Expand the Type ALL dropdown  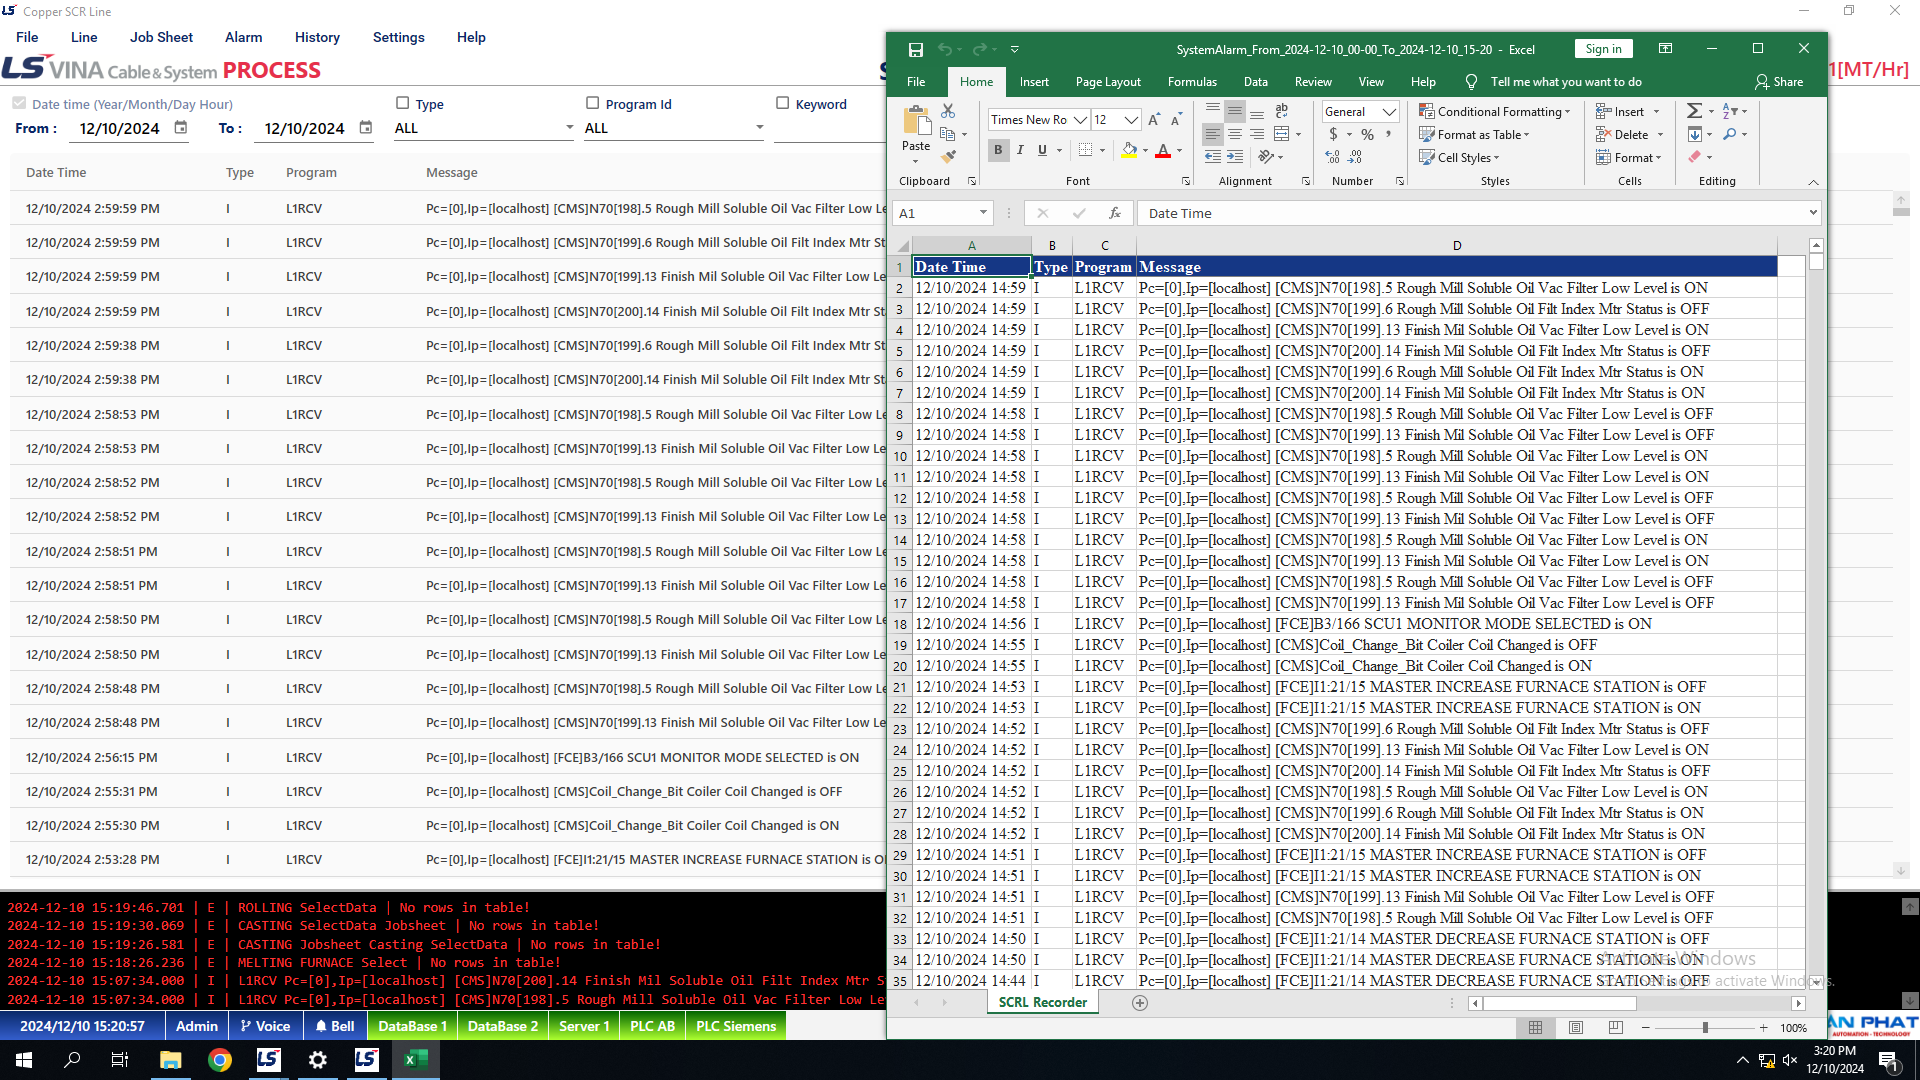[569, 128]
